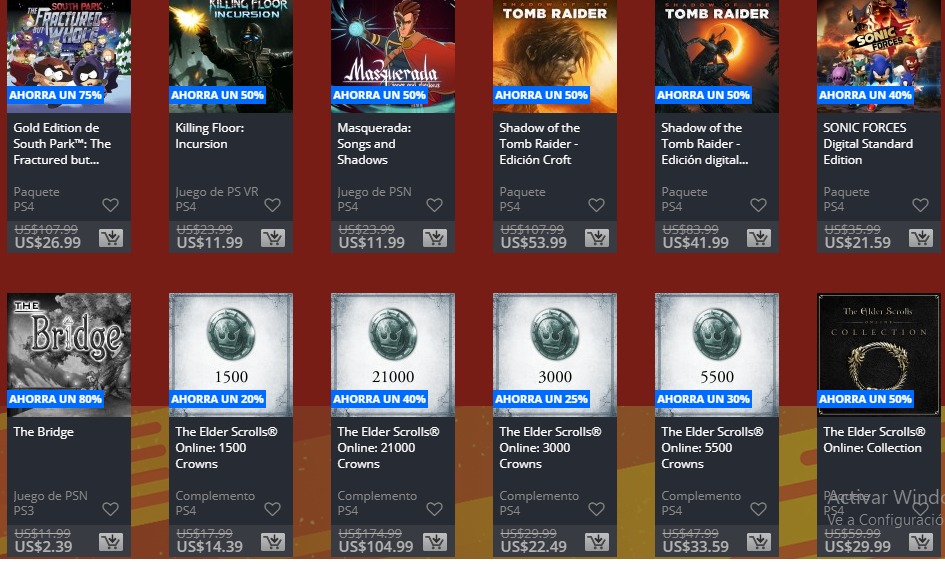The image size is (945, 564).
Task: Add South Park Gold Edition to cart
Action: tap(111, 239)
